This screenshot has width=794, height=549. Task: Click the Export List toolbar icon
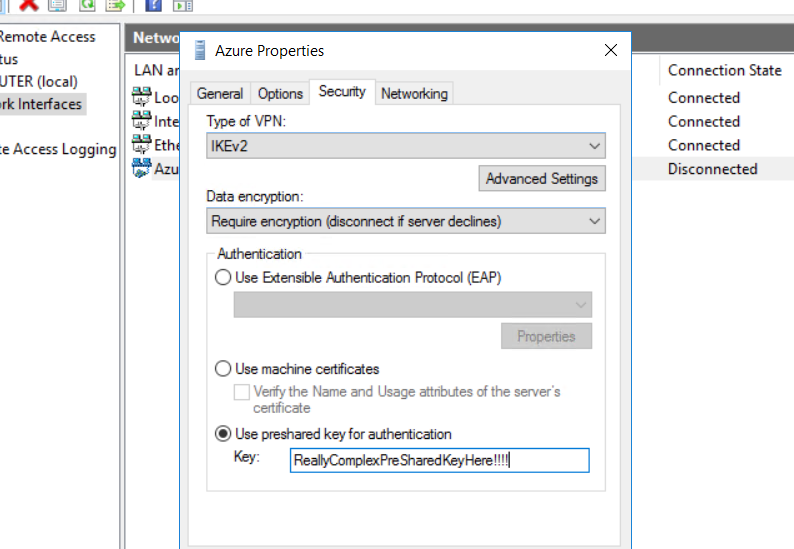click(115, 4)
